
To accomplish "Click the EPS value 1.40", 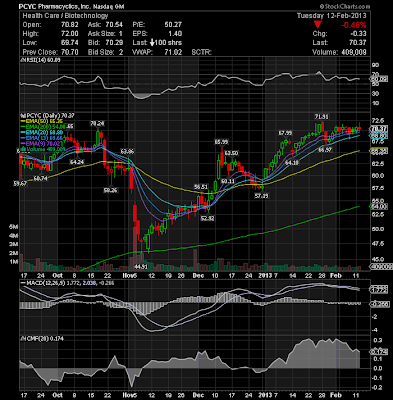I will (175, 34).
